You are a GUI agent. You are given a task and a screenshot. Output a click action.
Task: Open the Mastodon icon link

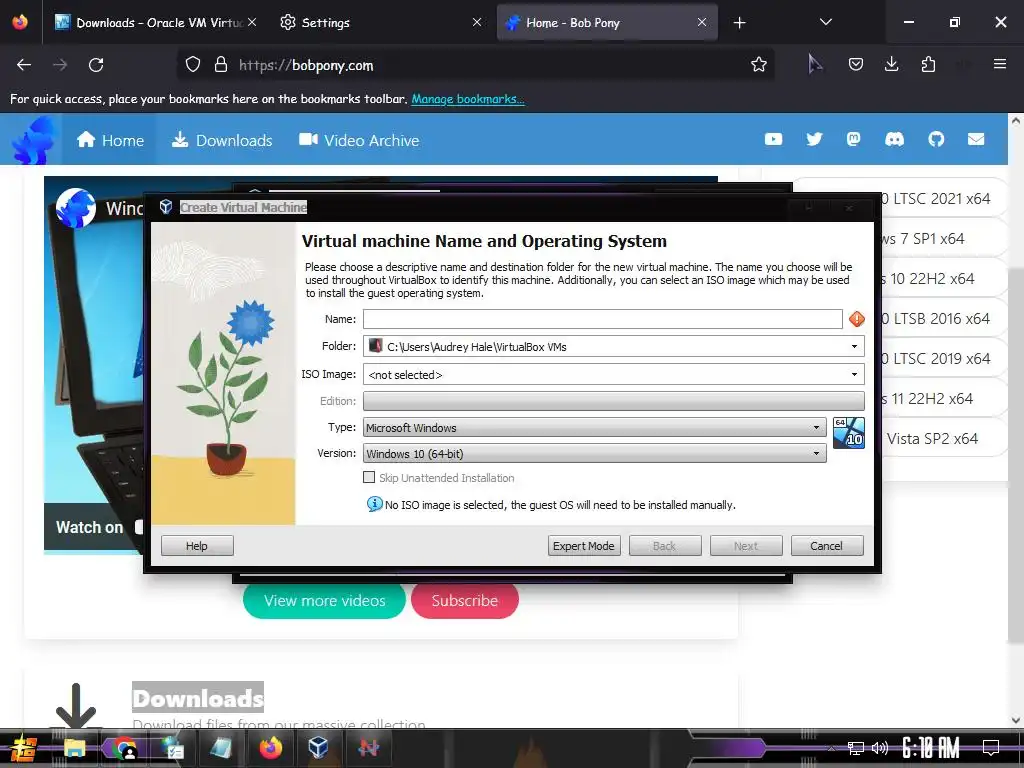(x=854, y=139)
